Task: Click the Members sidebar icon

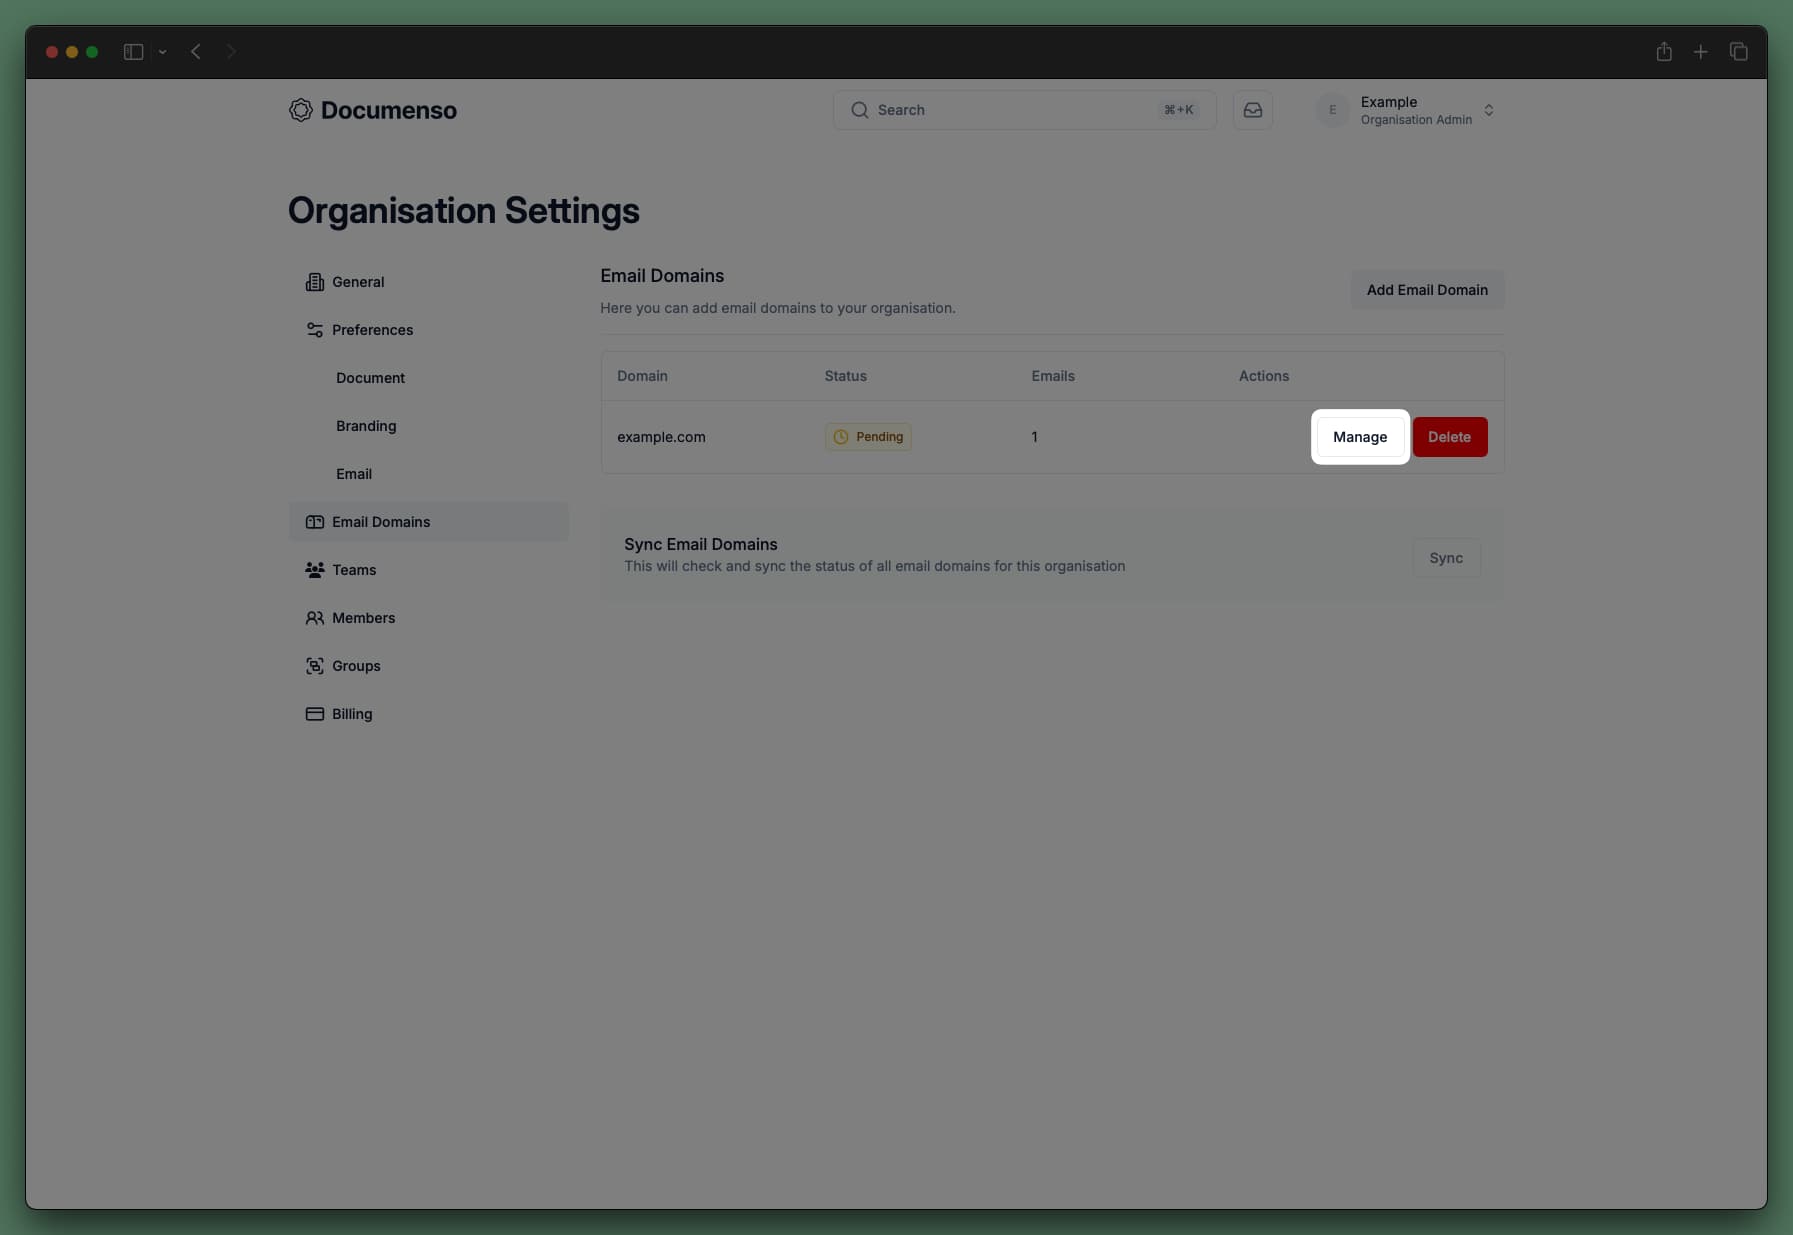Action: point(315,618)
